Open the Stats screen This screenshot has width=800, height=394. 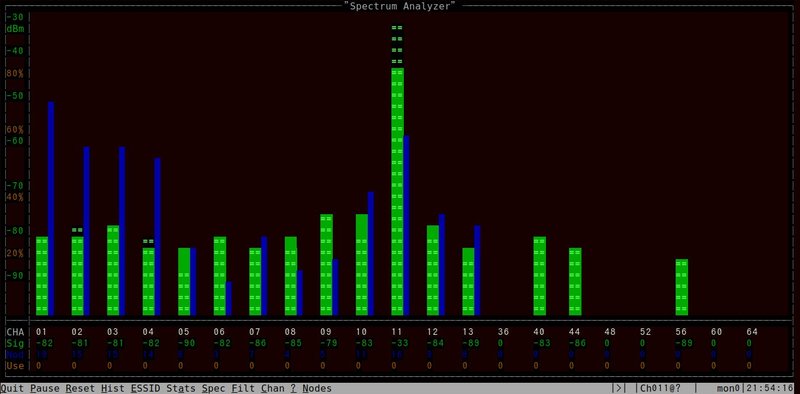(x=181, y=388)
